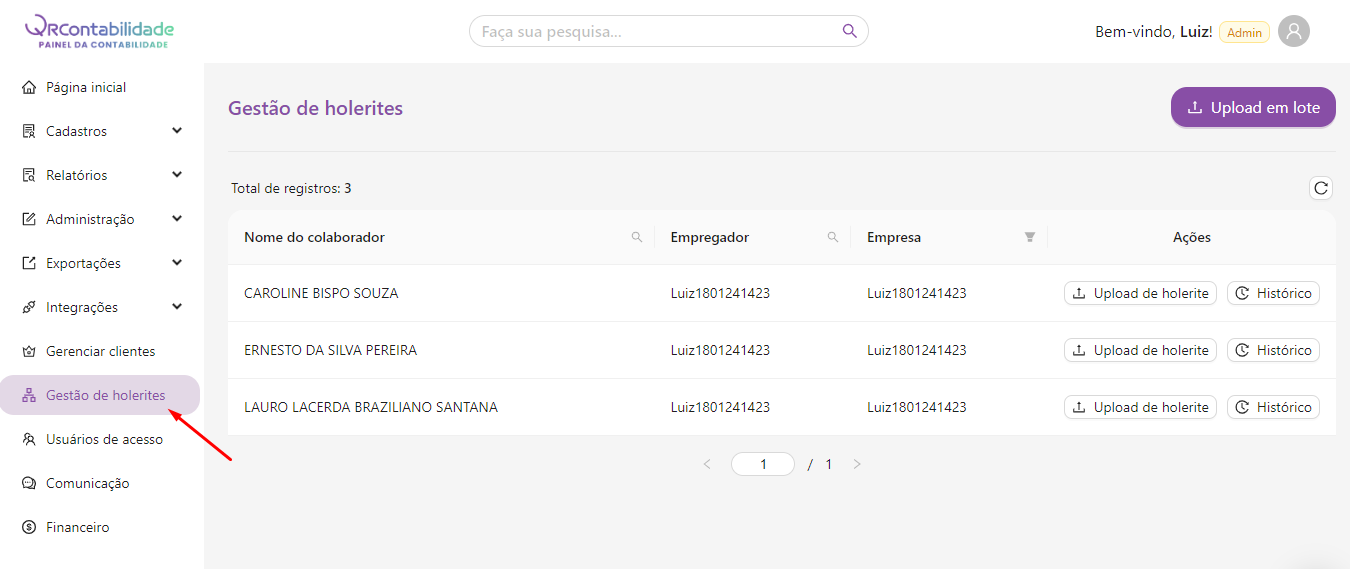Click the user avatar icon

pos(1293,32)
